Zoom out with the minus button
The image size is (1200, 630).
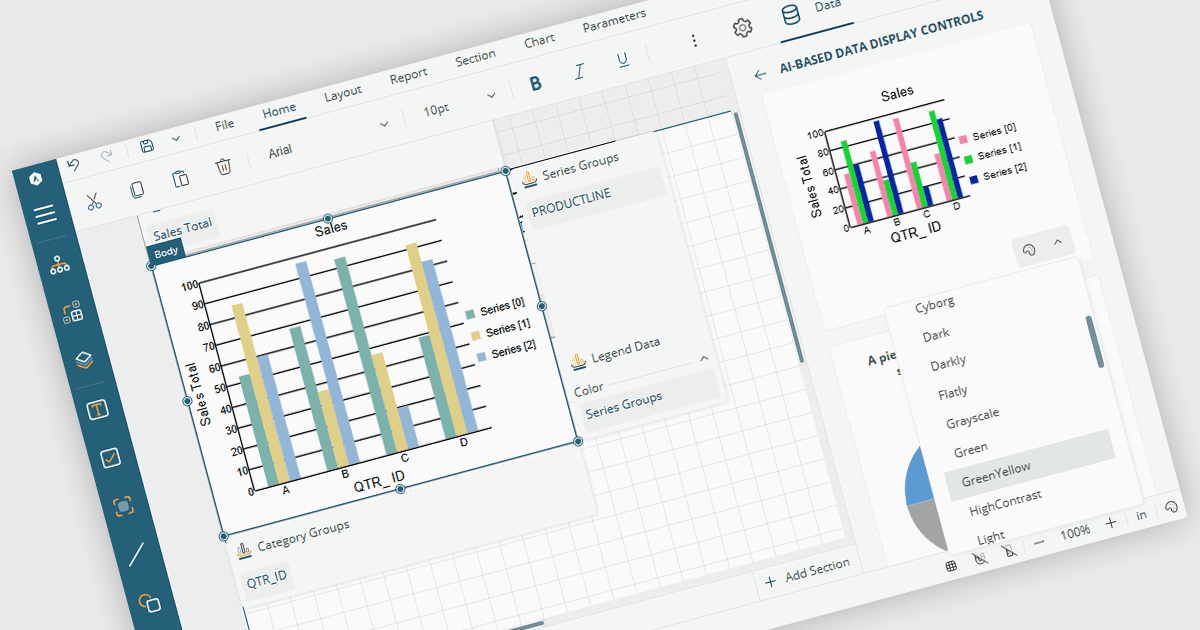(1039, 541)
